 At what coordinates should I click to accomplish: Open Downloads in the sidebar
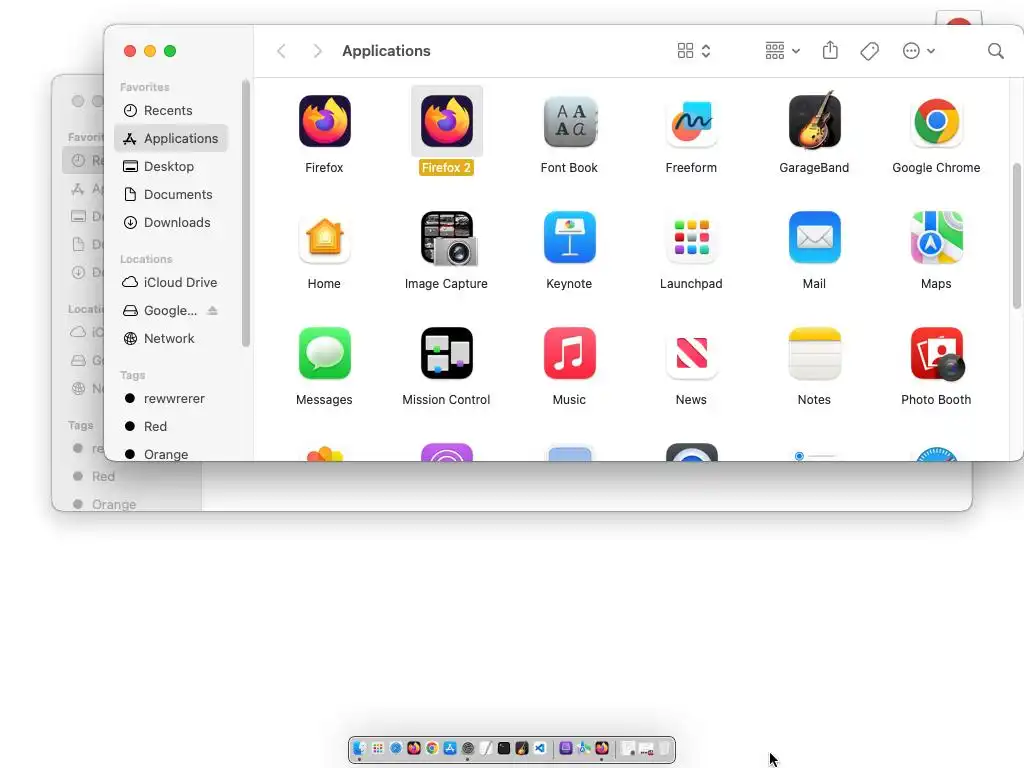[171, 223]
